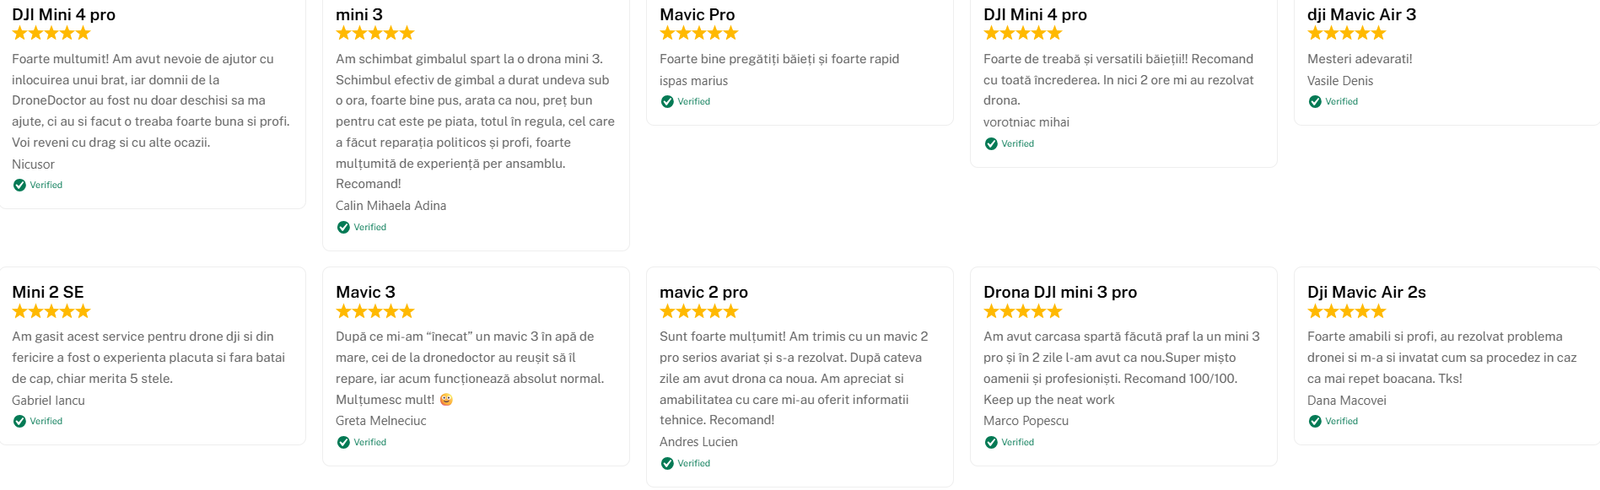Screen dimensions: 1600x490
Task: Click Verified badge icon under Calin Mihaela Adina
Action: (343, 227)
